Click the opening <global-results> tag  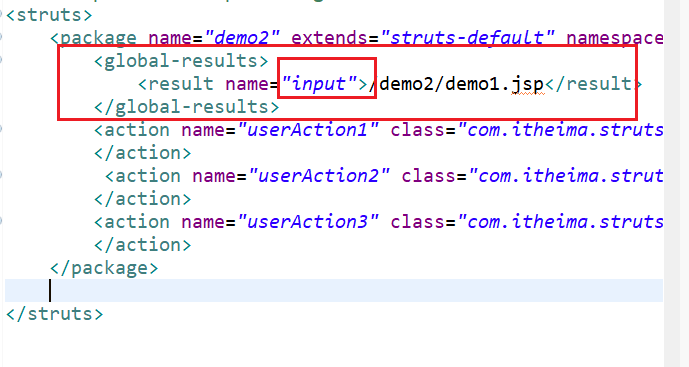(181, 61)
